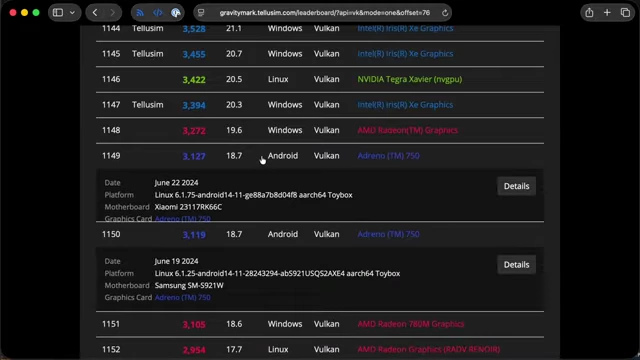Select rank number 1148

coord(111,130)
